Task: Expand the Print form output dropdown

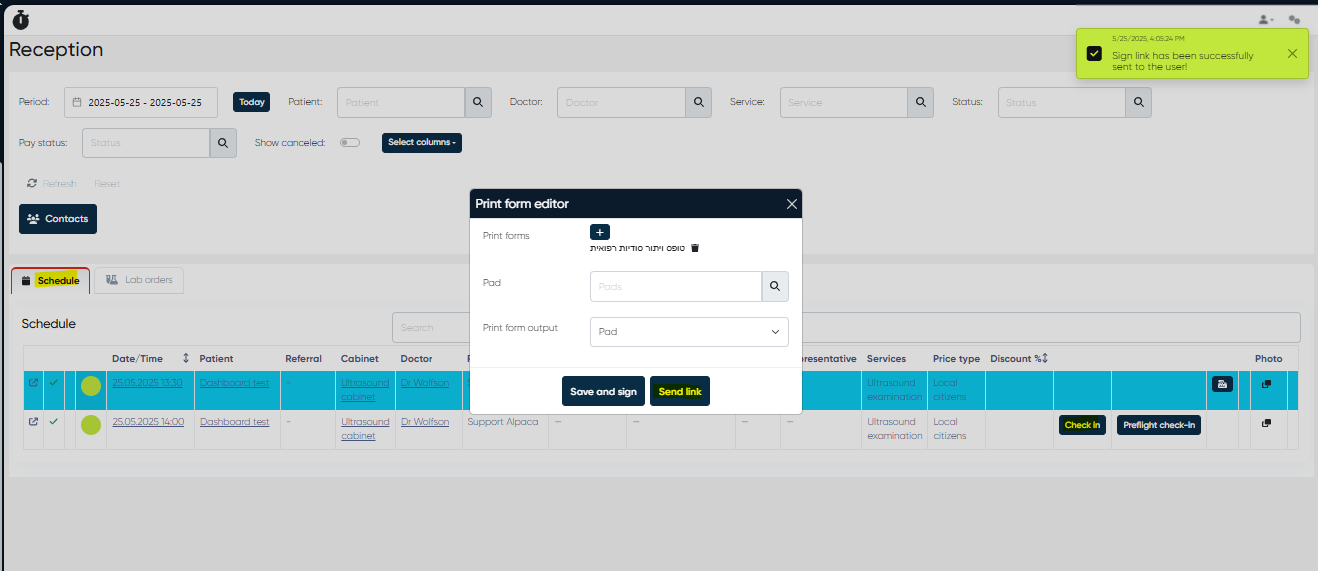Action: [689, 332]
